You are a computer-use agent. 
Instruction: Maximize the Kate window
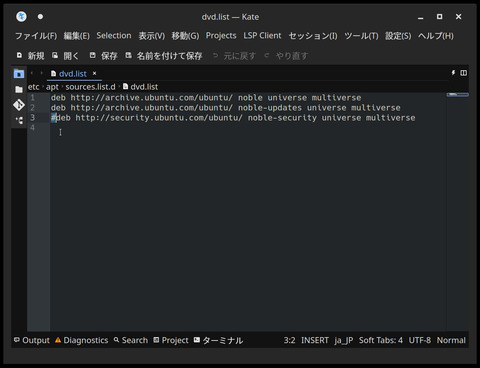click(440, 17)
